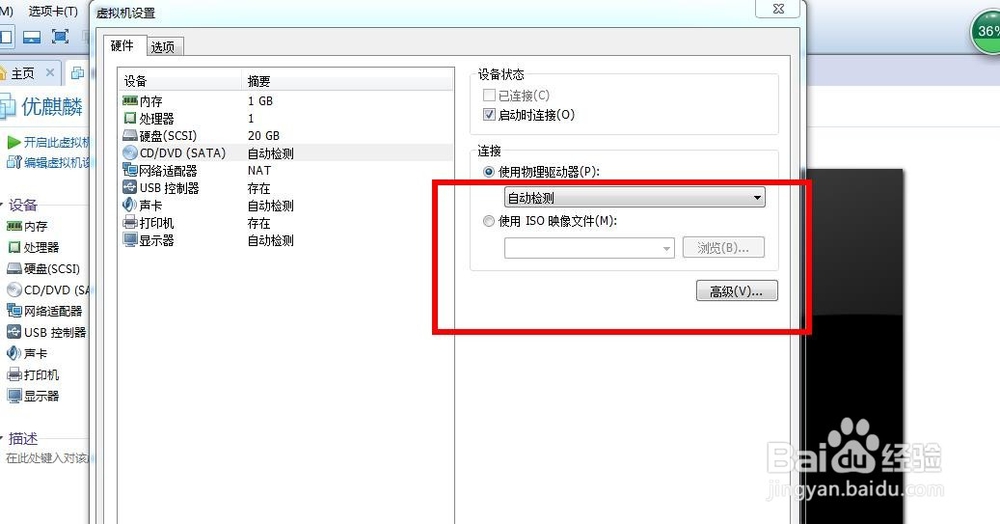Switch to the 硬件 tab
The width and height of the screenshot is (1000, 524).
coord(124,46)
